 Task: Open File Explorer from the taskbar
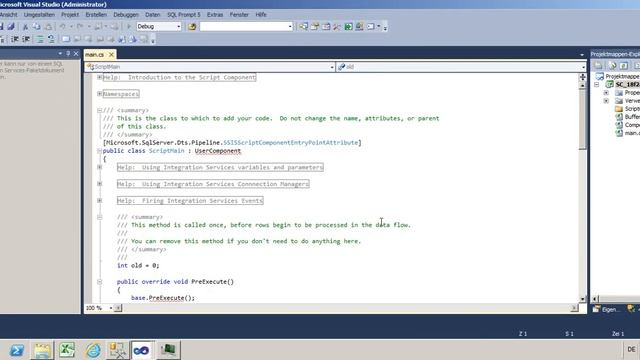(42, 350)
